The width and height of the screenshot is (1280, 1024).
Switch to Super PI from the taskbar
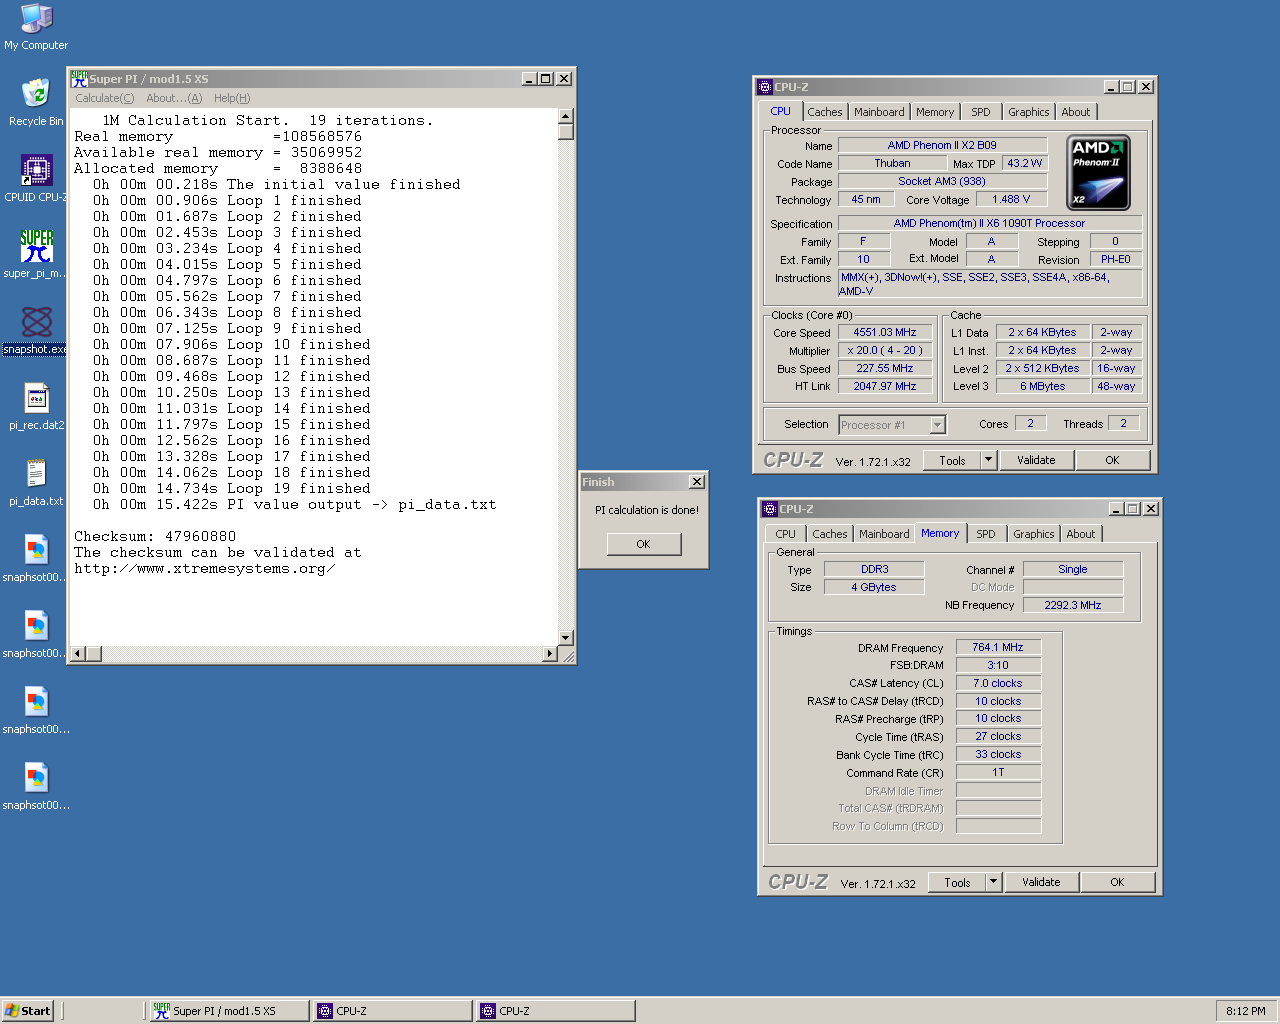coord(228,1011)
